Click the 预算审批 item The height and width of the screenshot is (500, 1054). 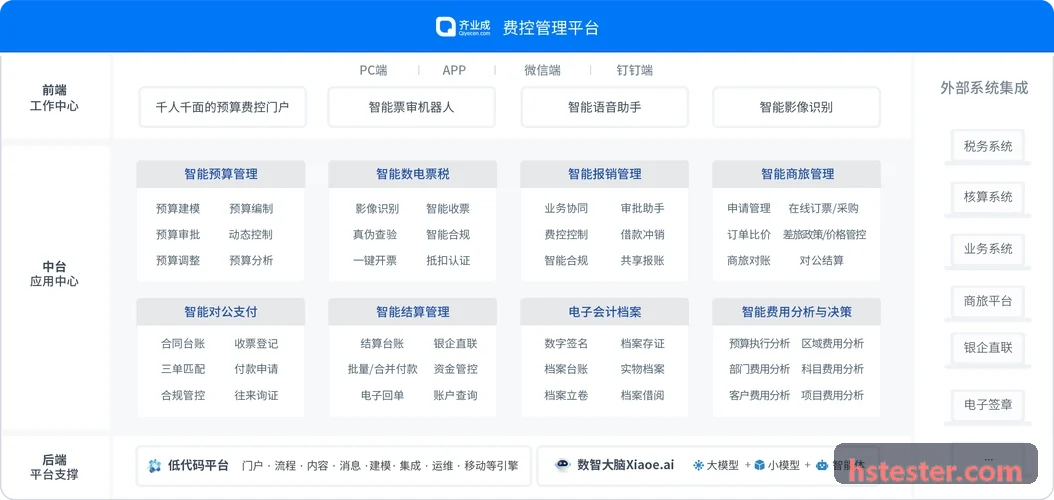click(x=177, y=235)
